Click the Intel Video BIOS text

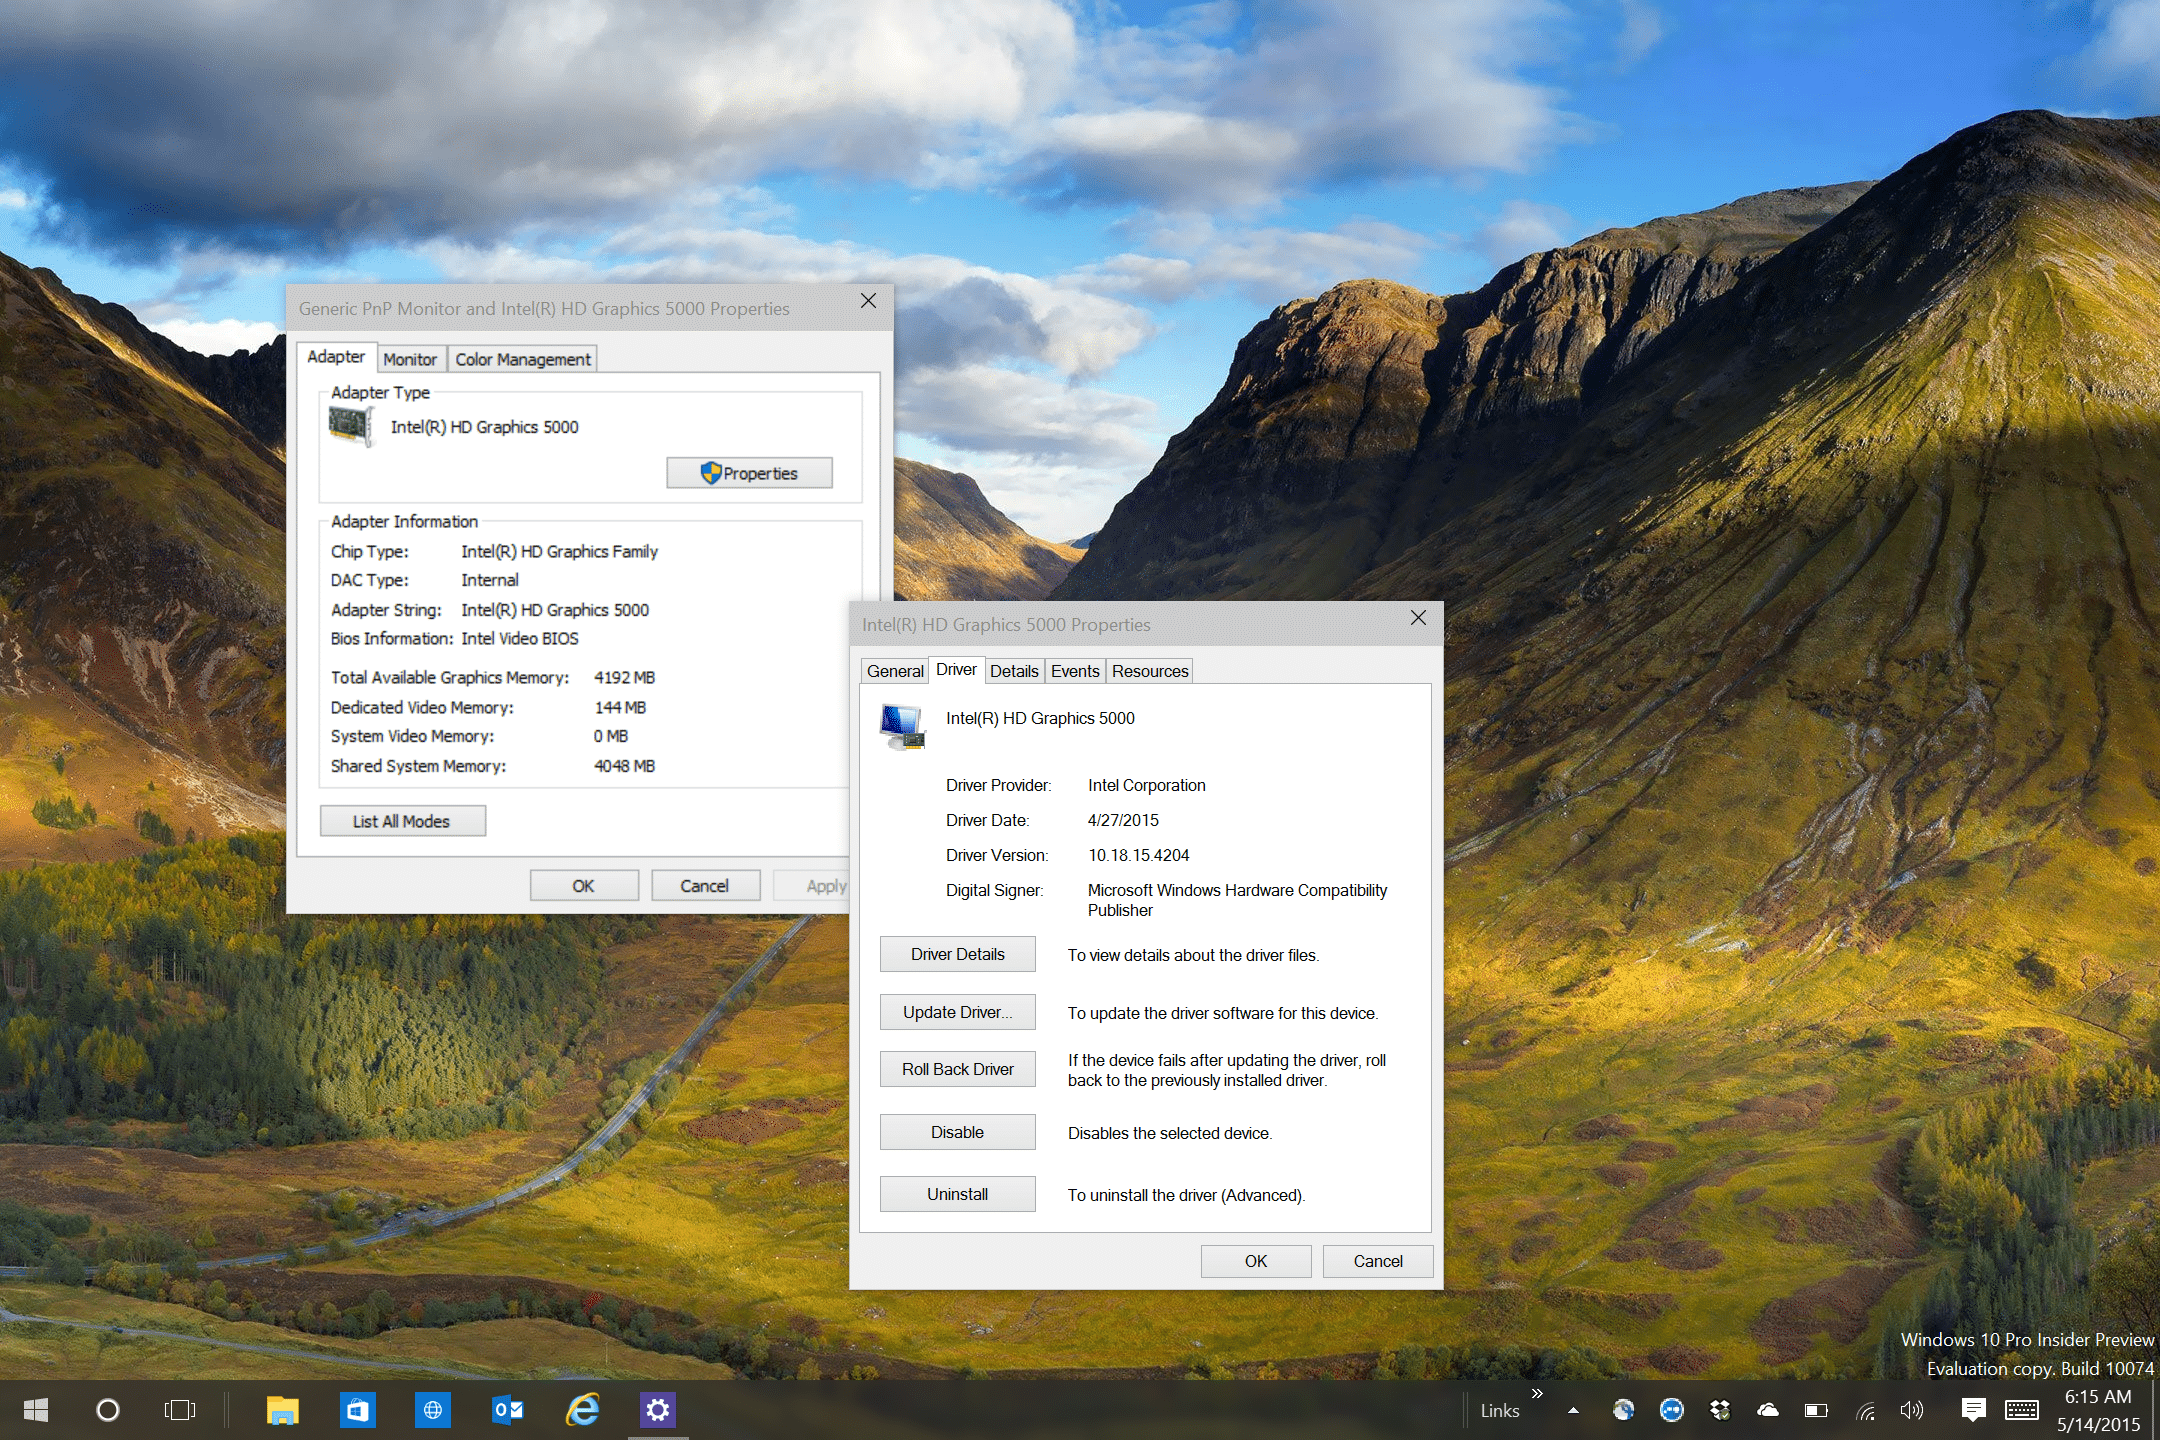point(520,638)
